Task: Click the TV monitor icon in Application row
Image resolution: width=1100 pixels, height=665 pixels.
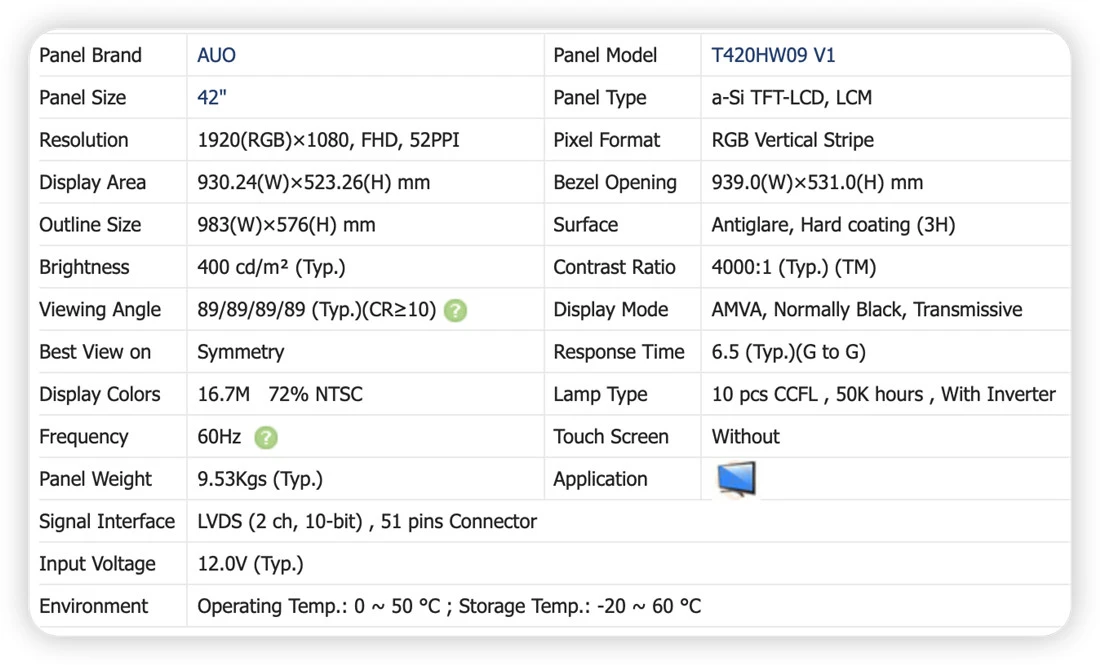Action: pos(737,479)
